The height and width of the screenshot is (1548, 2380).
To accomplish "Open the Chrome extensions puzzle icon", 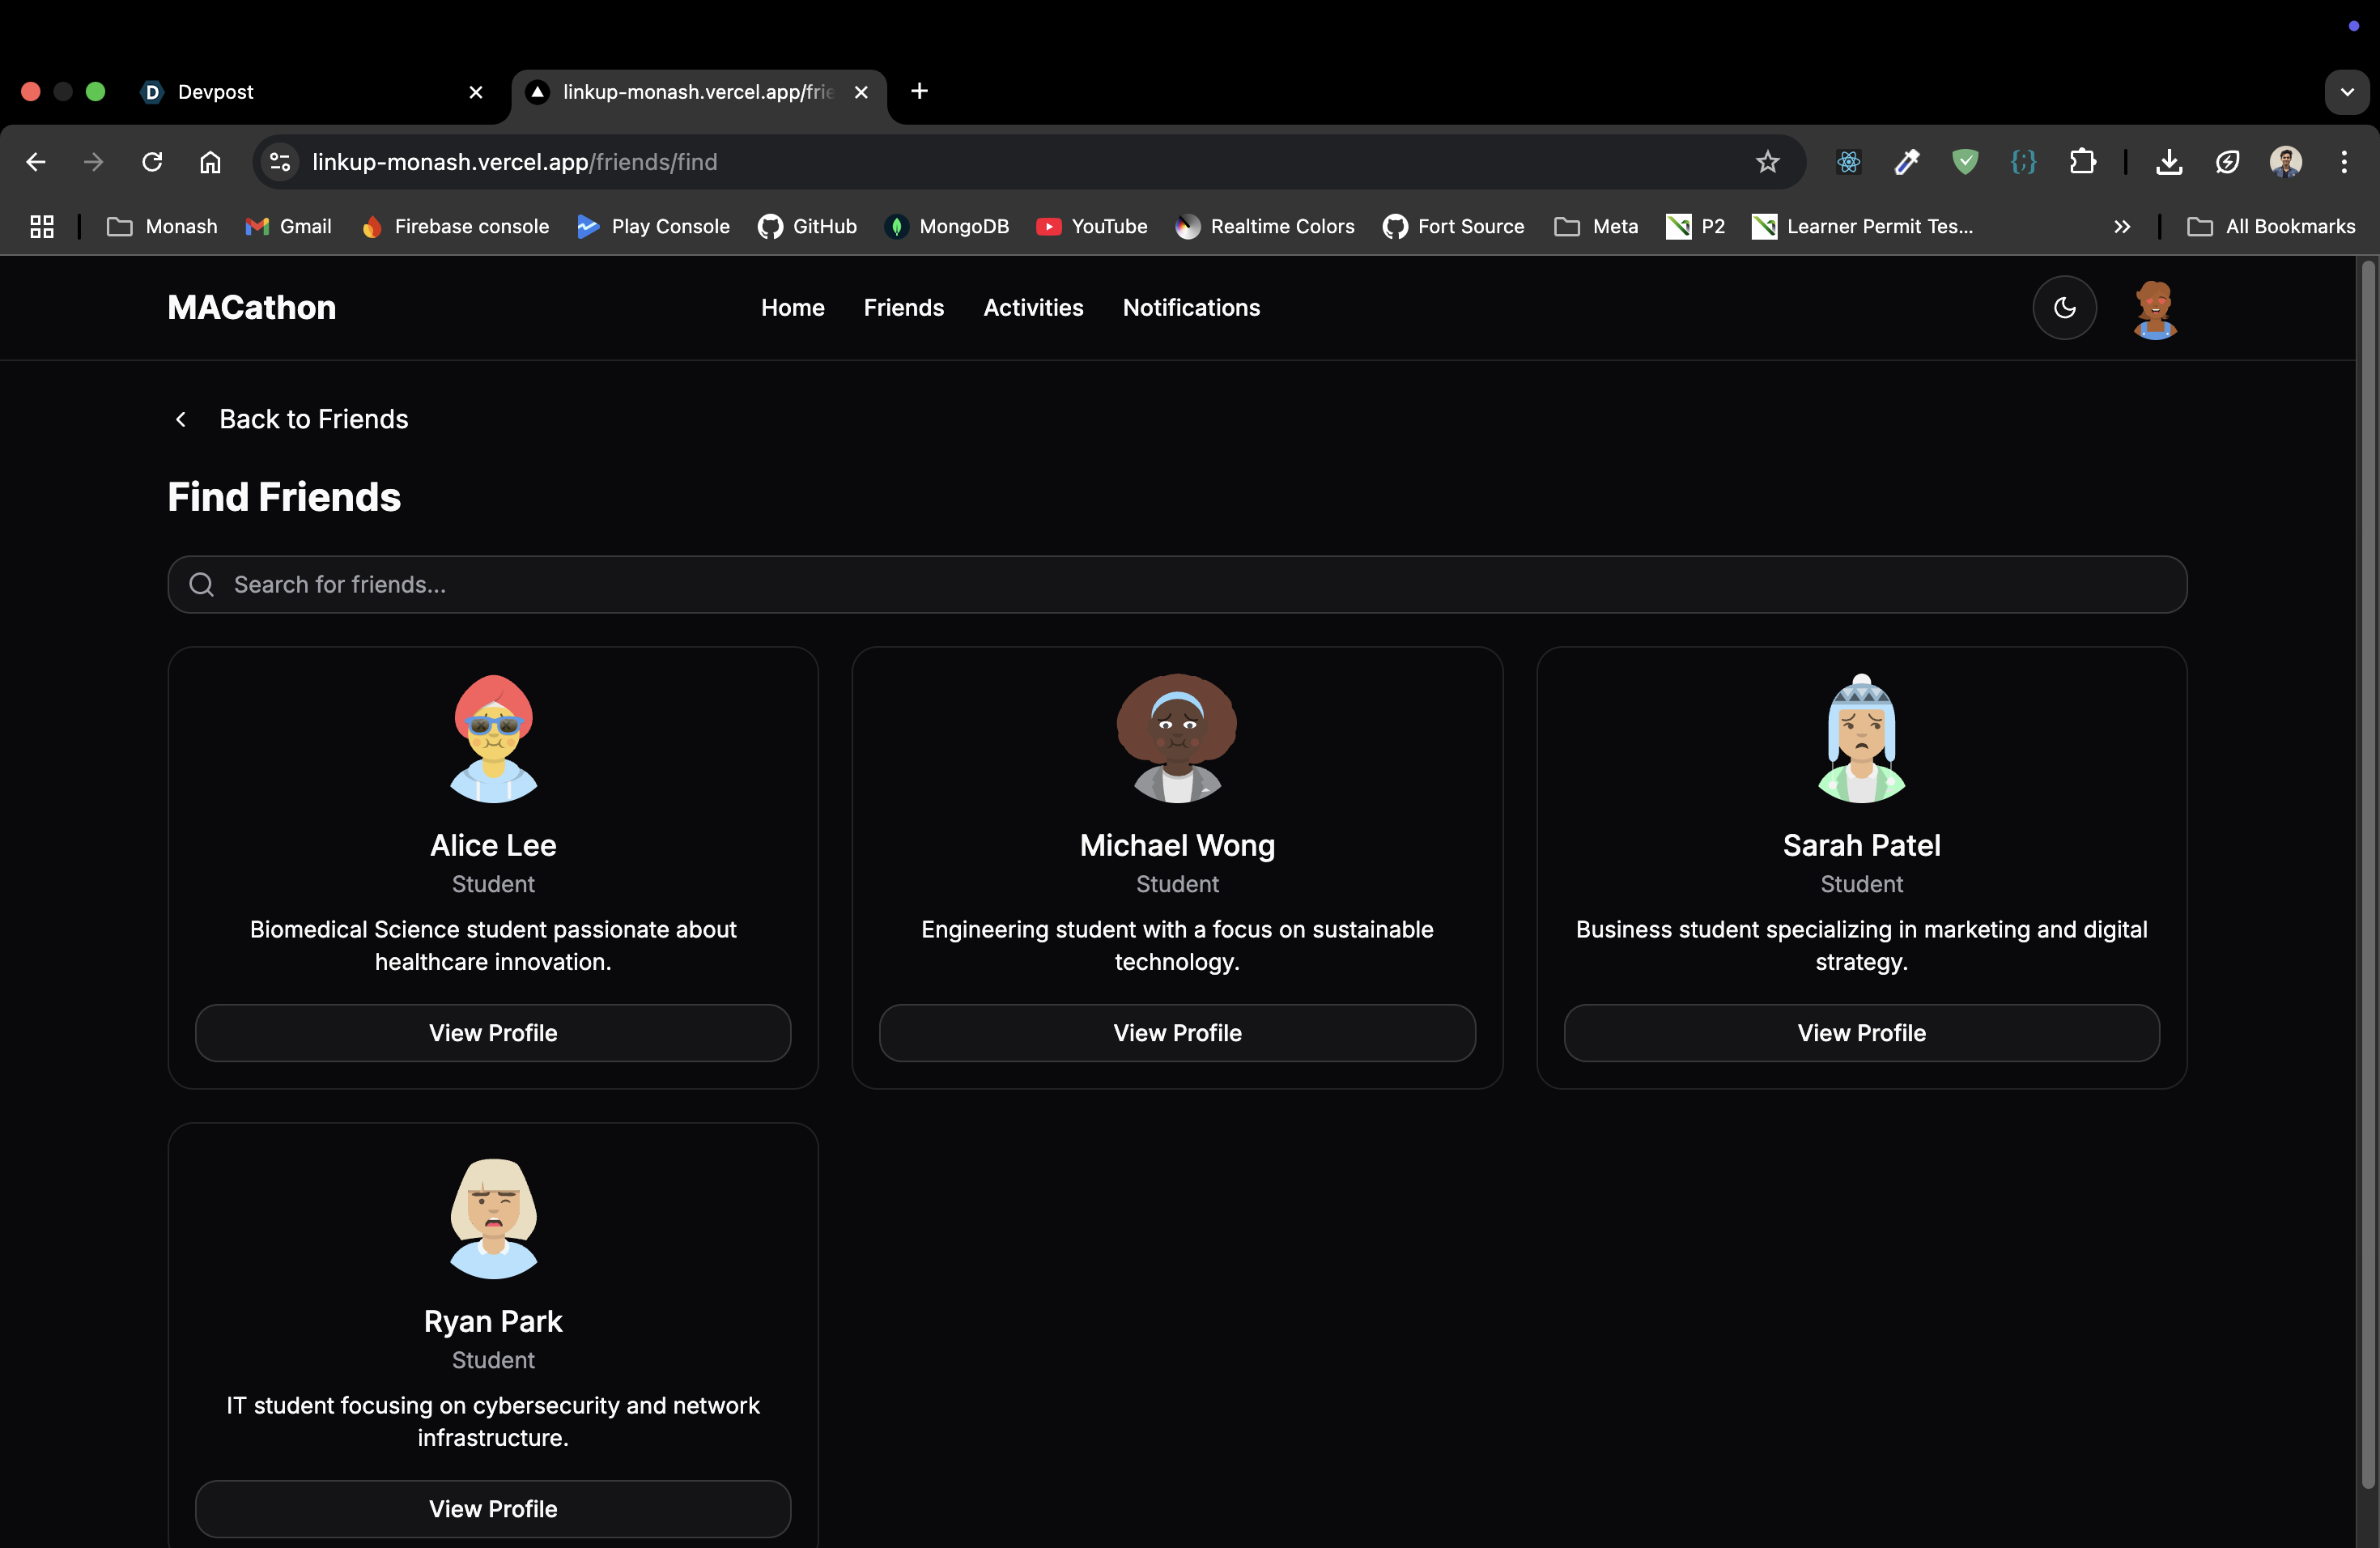I will 2083,162.
